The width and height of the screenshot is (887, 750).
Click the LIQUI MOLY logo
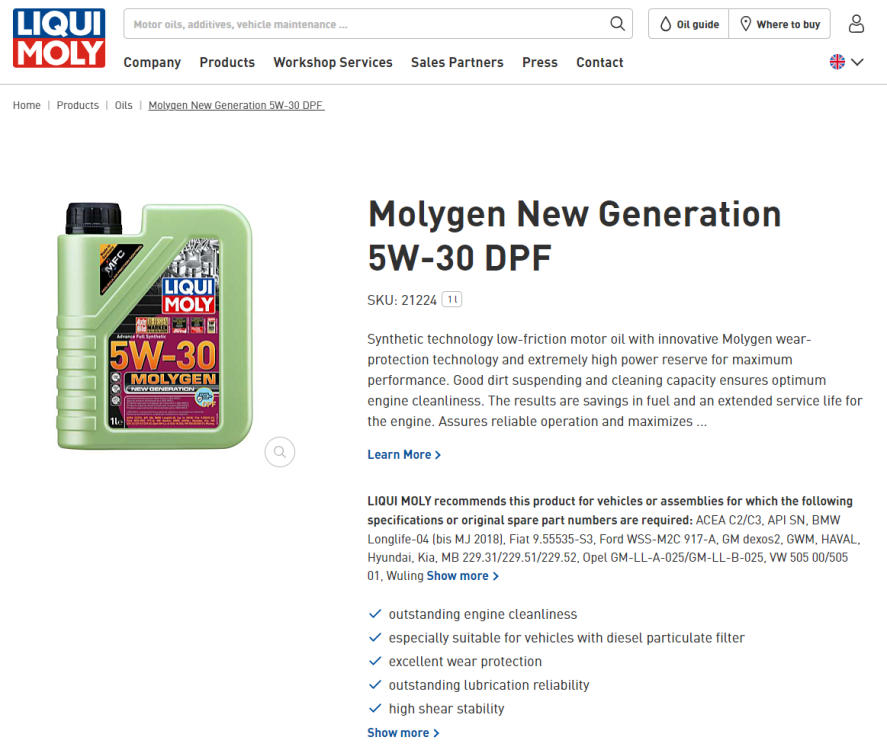point(59,38)
